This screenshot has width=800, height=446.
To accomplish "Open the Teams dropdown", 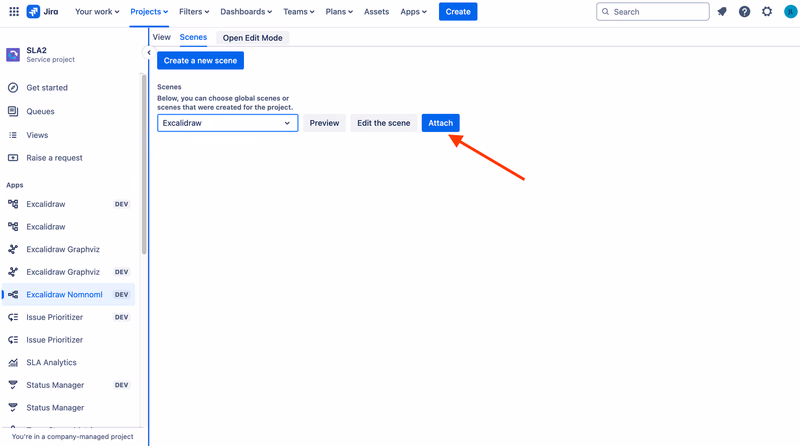I will (x=298, y=11).
